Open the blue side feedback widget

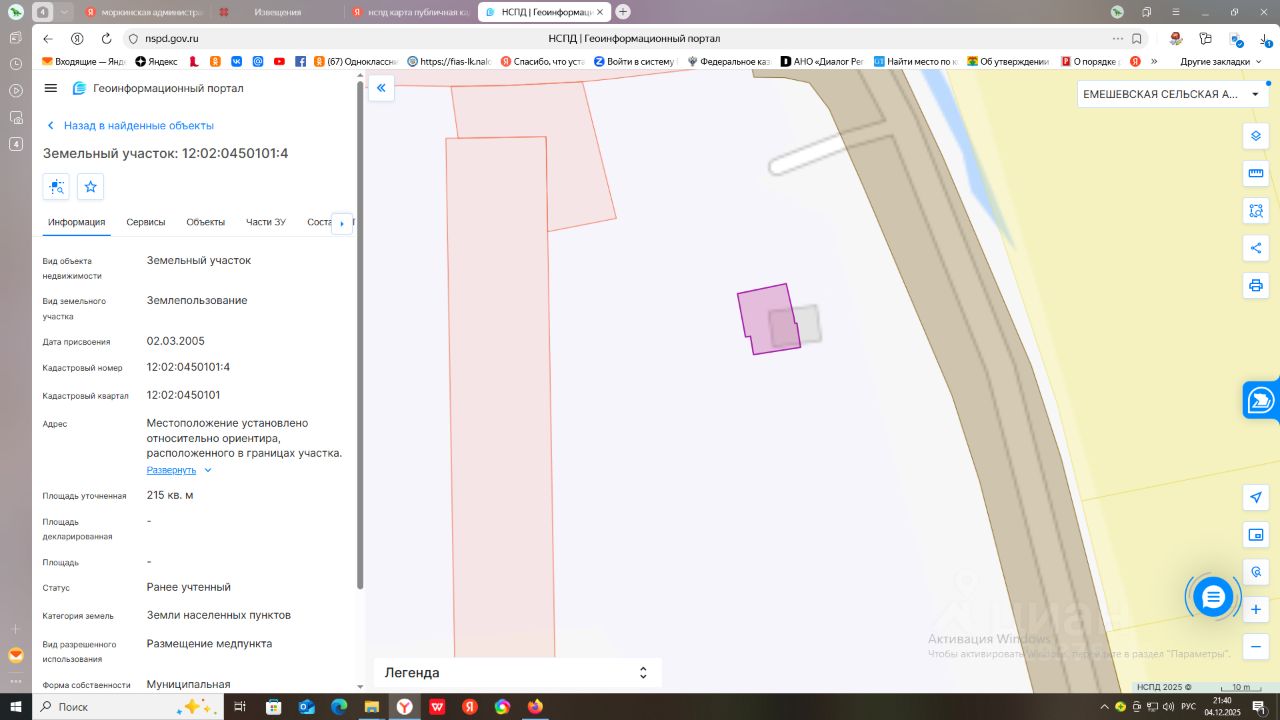click(1261, 400)
